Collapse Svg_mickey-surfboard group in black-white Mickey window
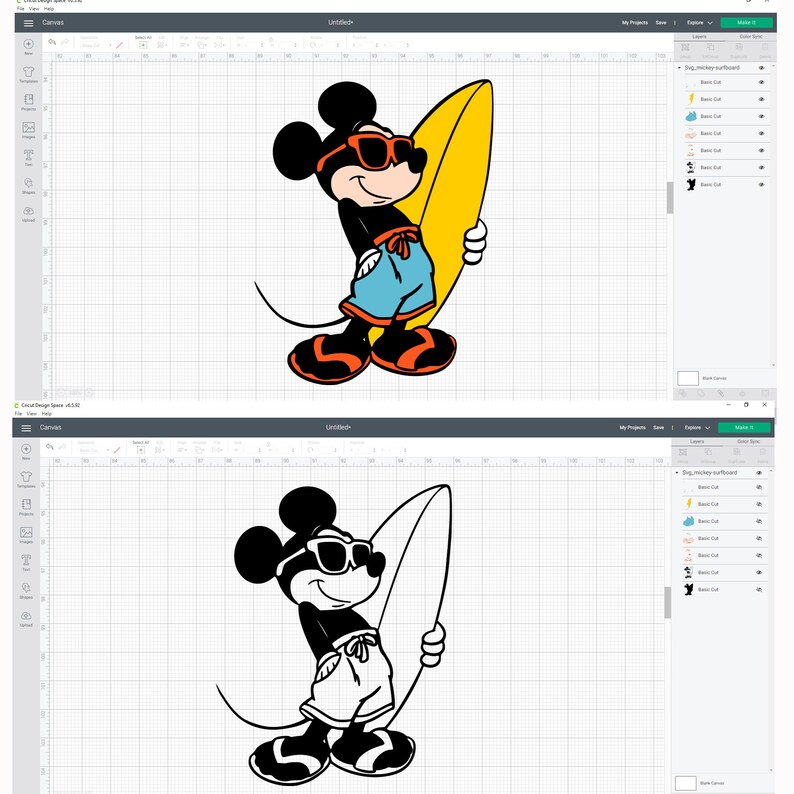The width and height of the screenshot is (794, 794). click(x=677, y=472)
